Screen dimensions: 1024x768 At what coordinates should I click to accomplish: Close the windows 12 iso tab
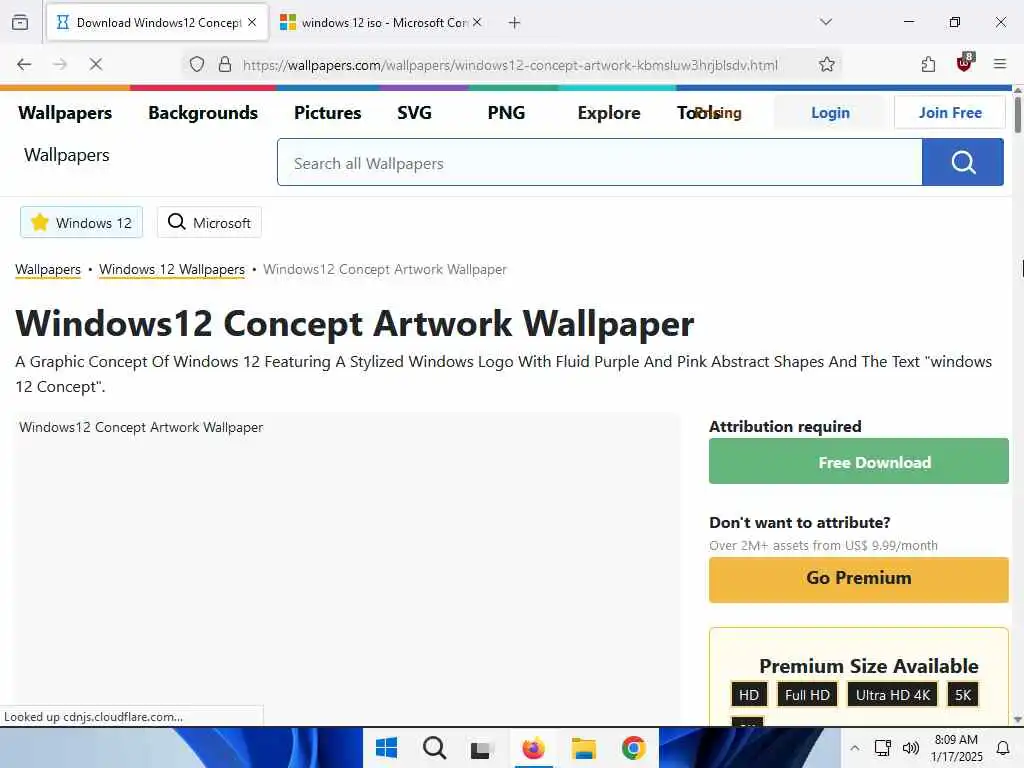pos(477,22)
